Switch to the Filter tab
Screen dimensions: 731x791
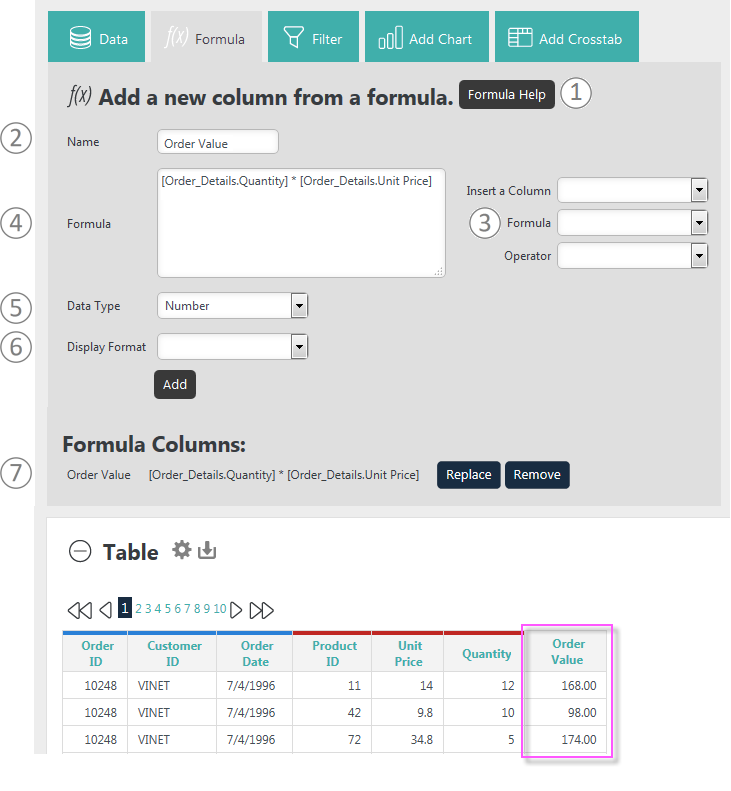(x=313, y=37)
